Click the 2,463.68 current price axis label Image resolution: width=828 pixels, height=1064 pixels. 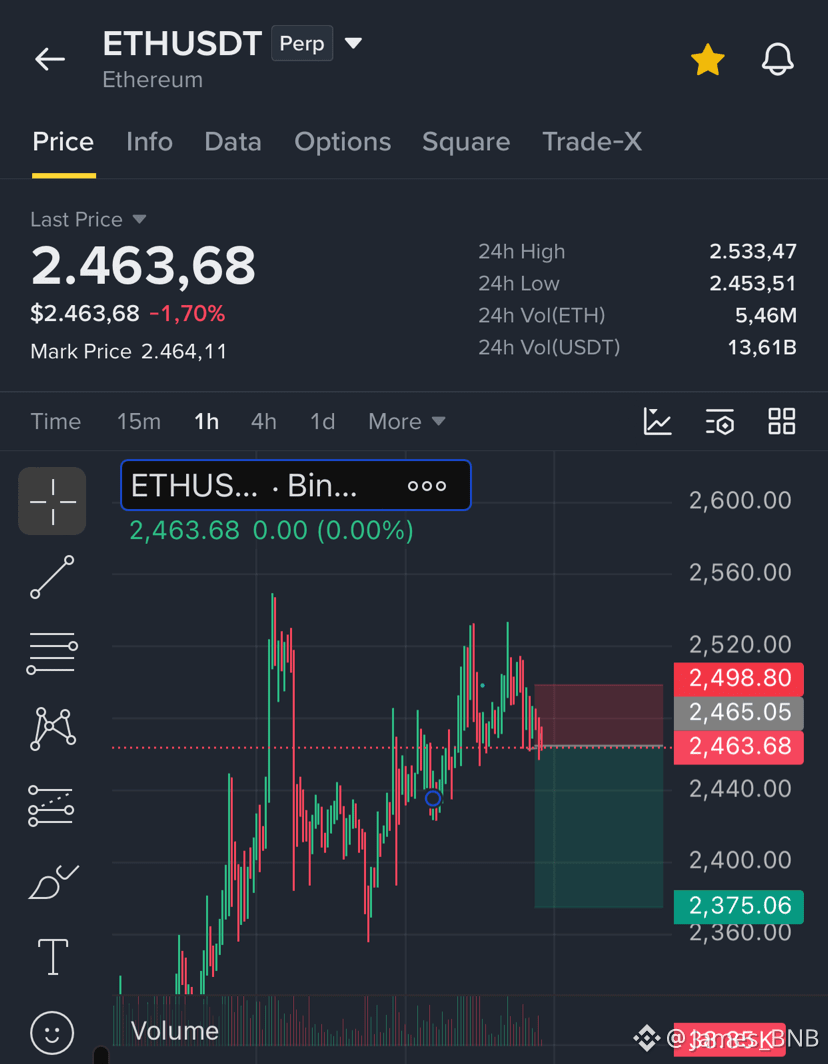pos(738,746)
